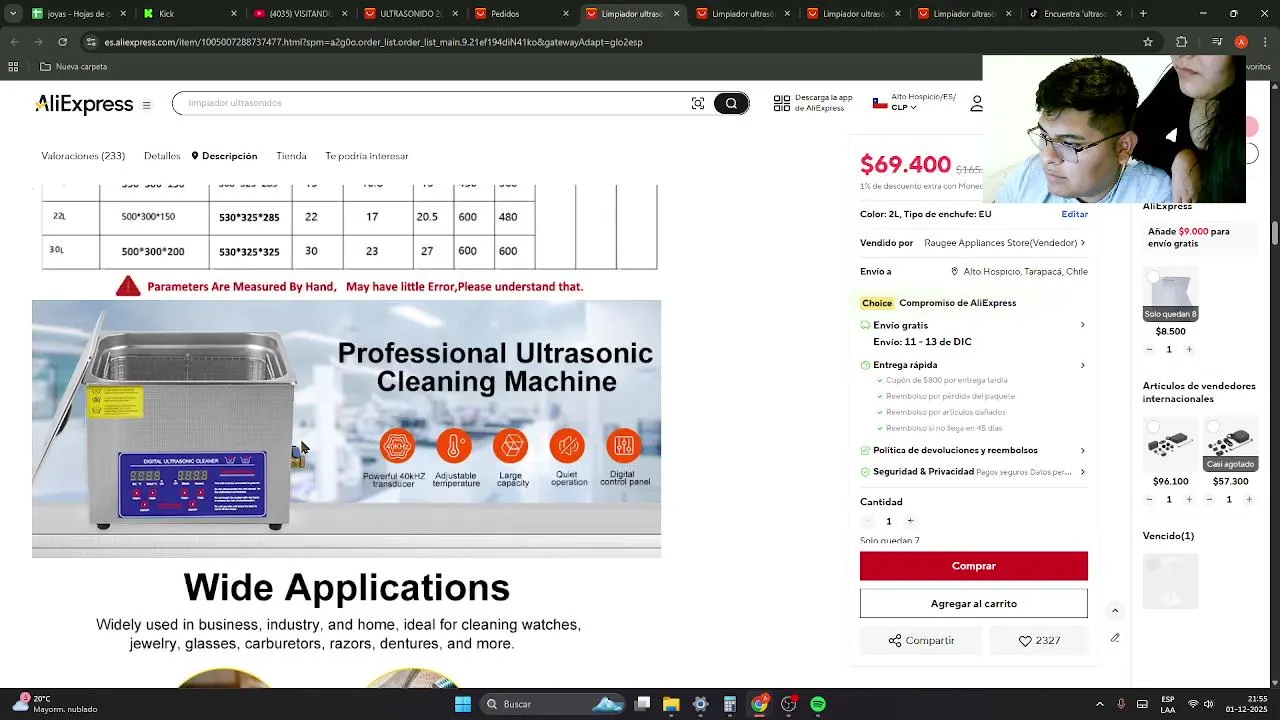
Task: Open the Windows Start menu
Action: click(x=463, y=704)
